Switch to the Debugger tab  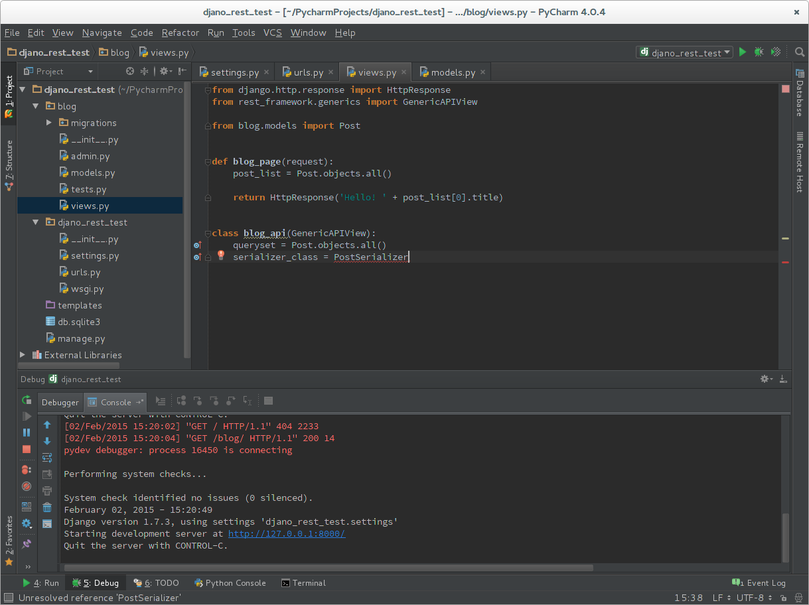[x=60, y=402]
